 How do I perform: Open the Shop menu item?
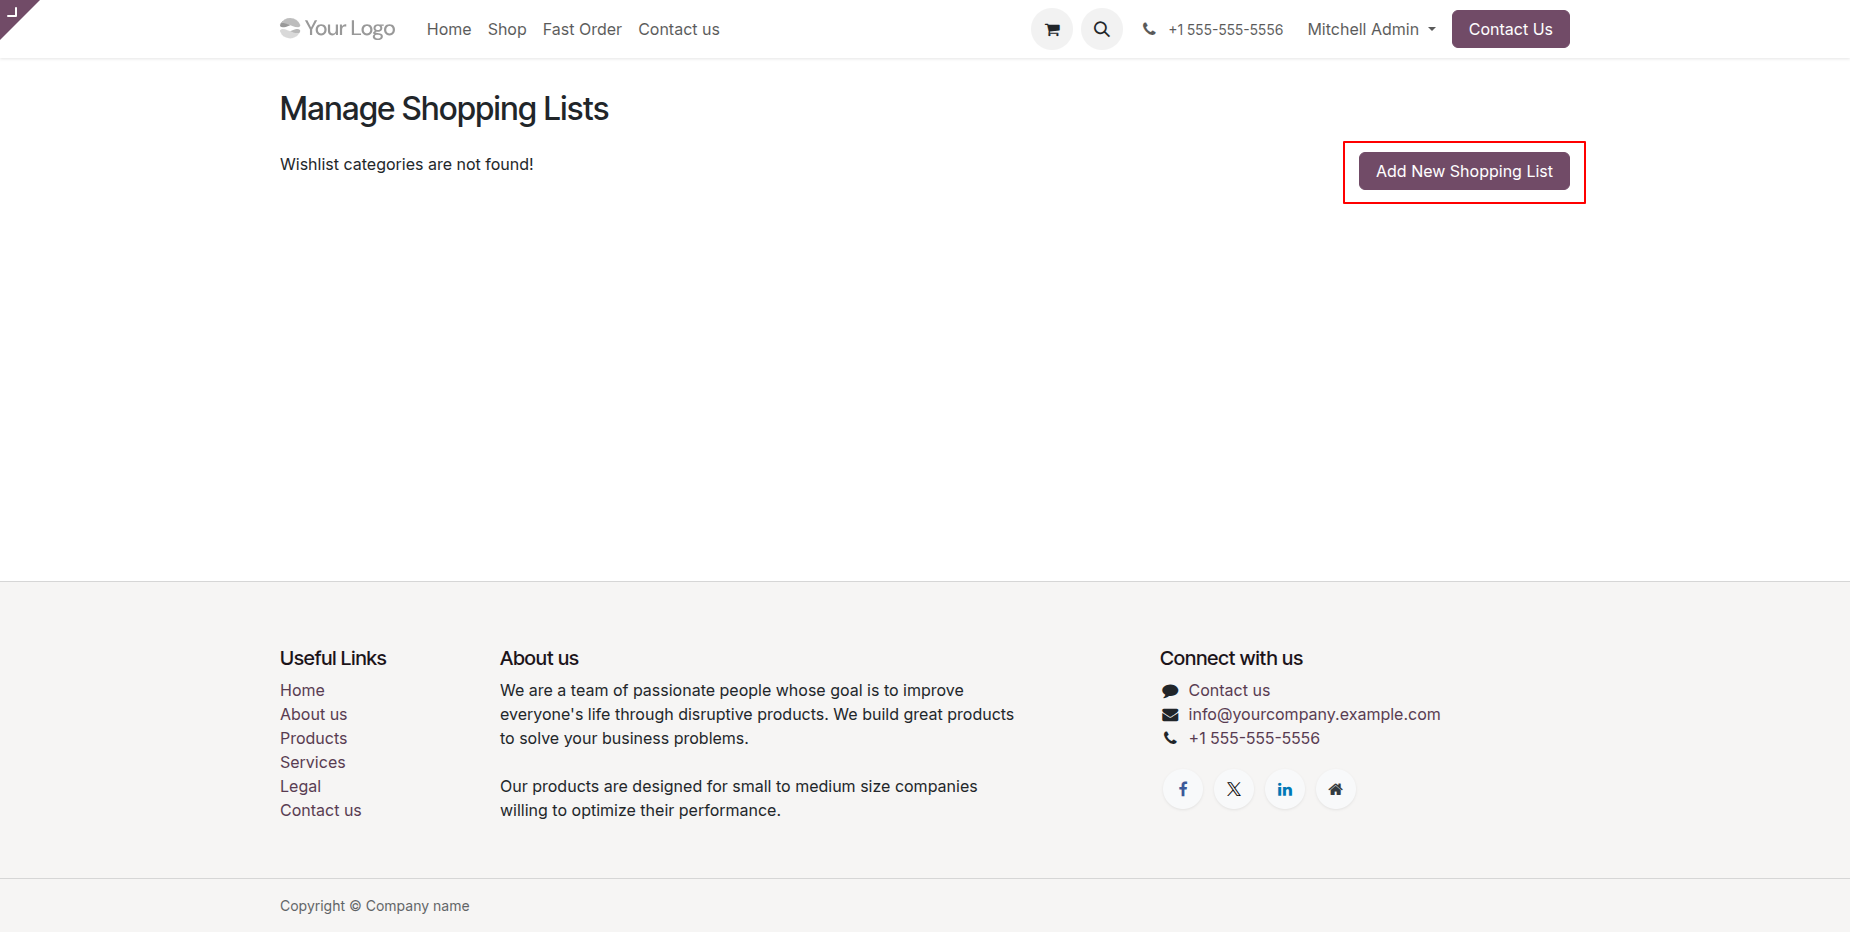507,30
